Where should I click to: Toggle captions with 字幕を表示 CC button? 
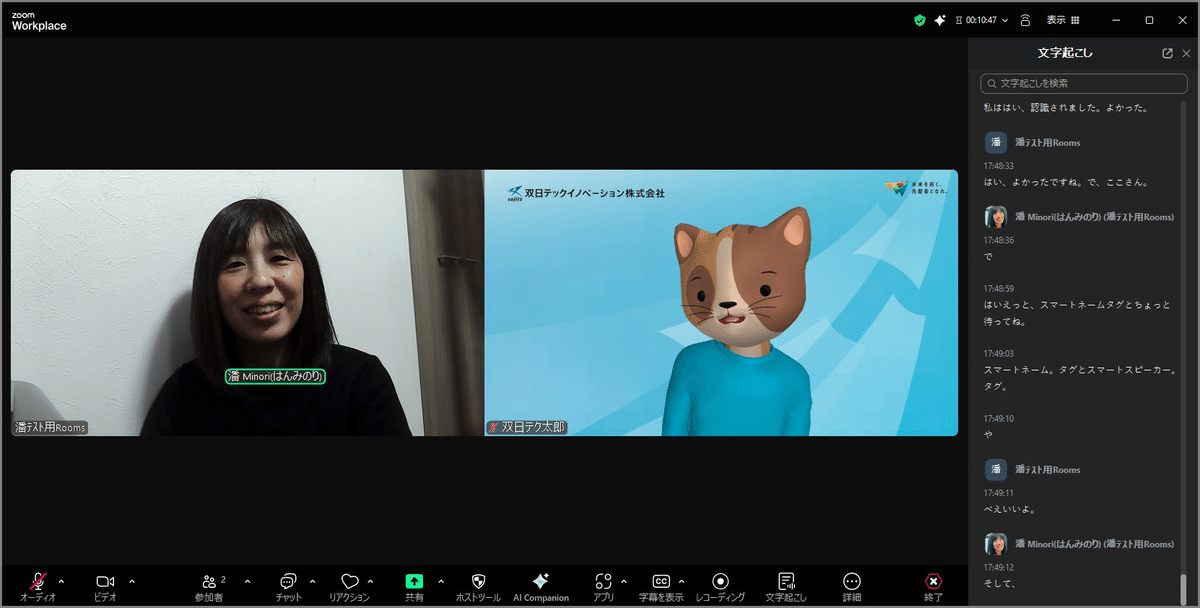tap(661, 586)
